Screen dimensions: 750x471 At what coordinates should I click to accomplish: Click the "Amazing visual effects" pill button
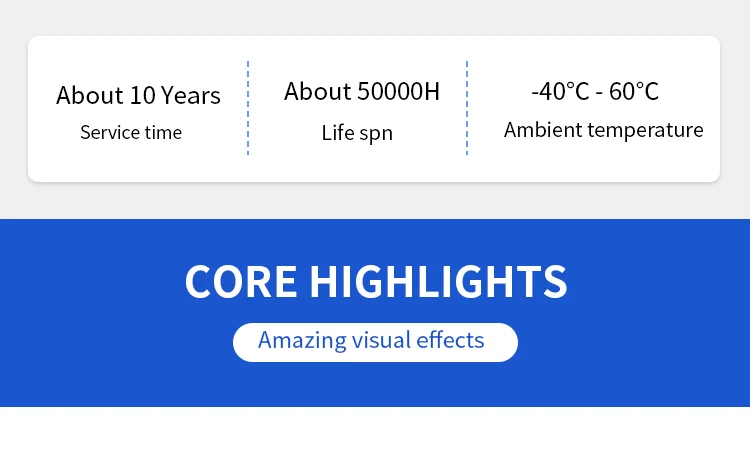pos(375,341)
